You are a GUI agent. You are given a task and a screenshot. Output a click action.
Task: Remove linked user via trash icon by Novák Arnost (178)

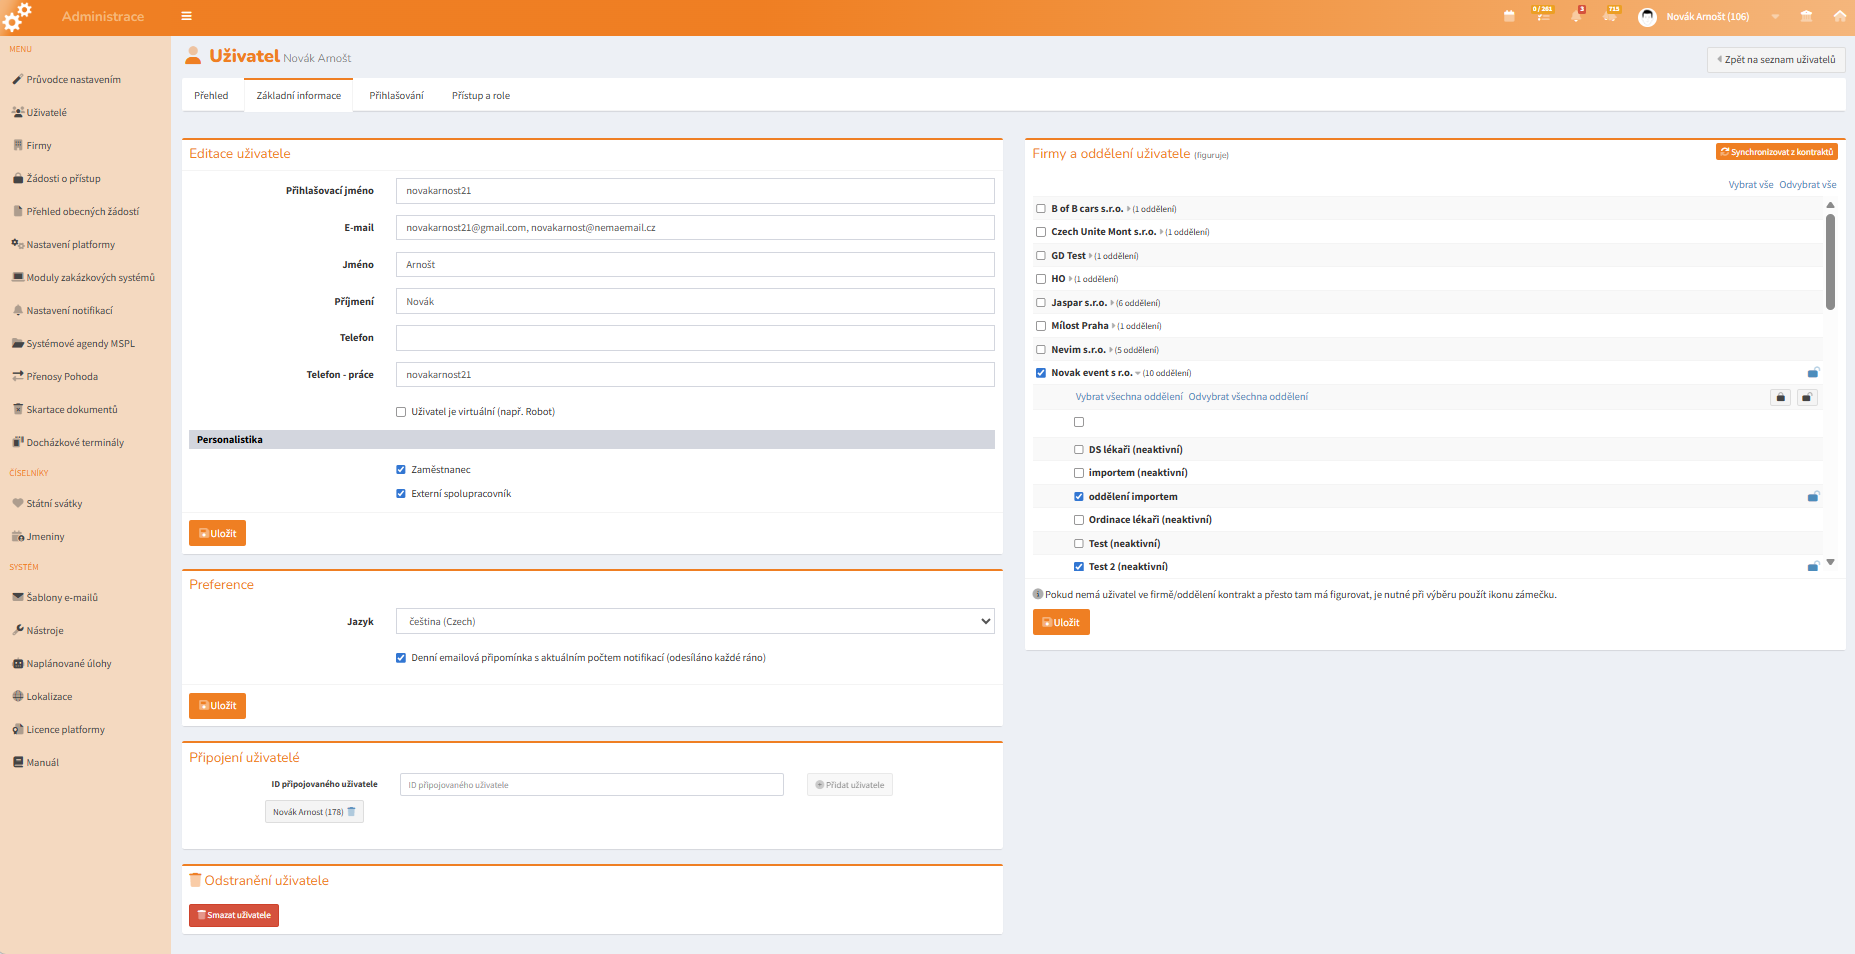click(351, 812)
